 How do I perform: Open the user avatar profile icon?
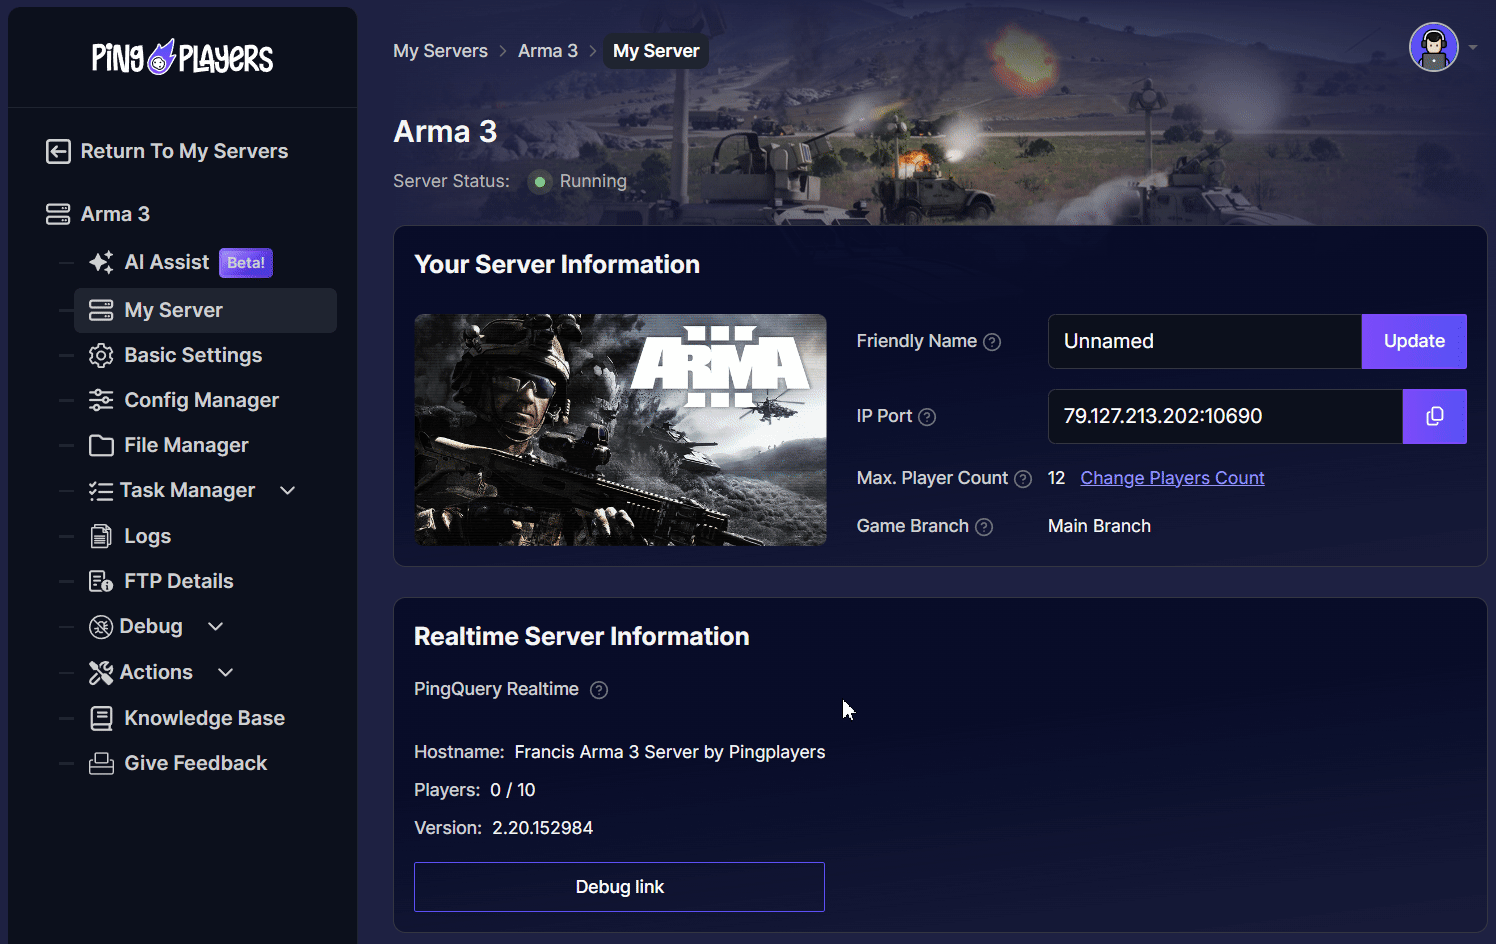pyautogui.click(x=1434, y=47)
